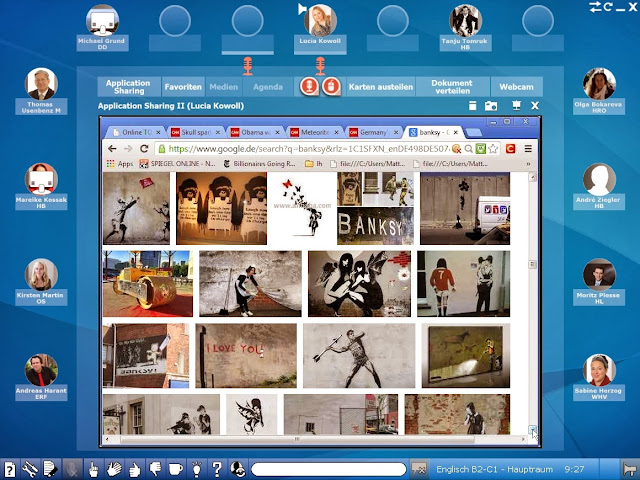640x480 pixels.
Task: Switch to the Online TO browser tab
Action: coord(135,132)
